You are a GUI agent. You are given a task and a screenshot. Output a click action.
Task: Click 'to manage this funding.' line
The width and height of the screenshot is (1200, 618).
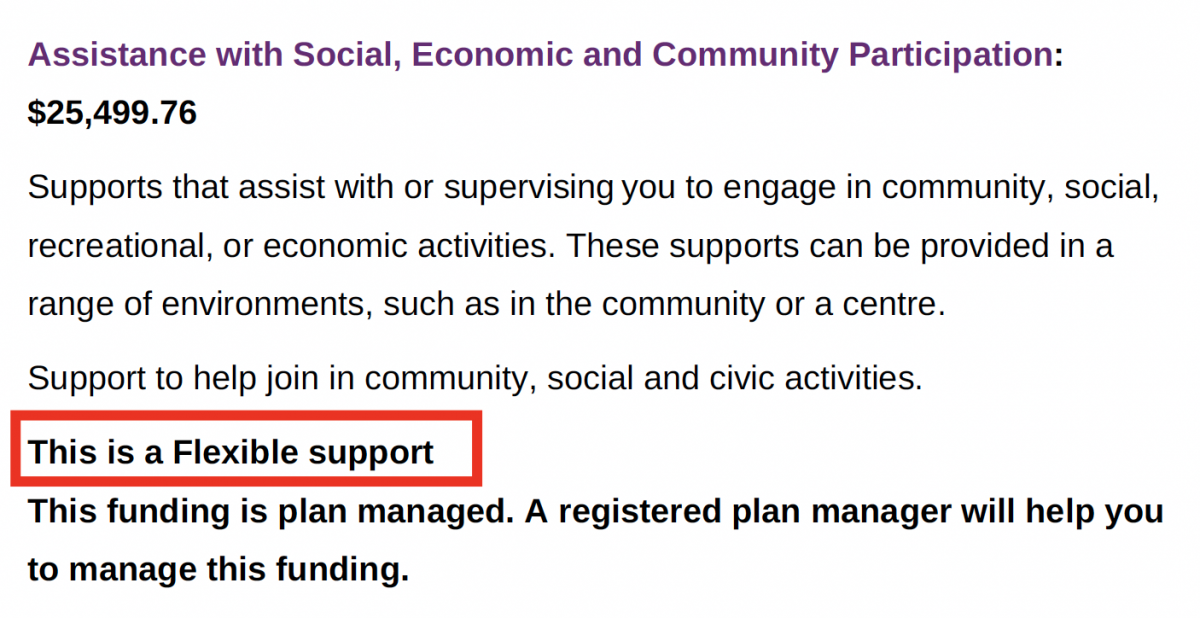point(218,570)
